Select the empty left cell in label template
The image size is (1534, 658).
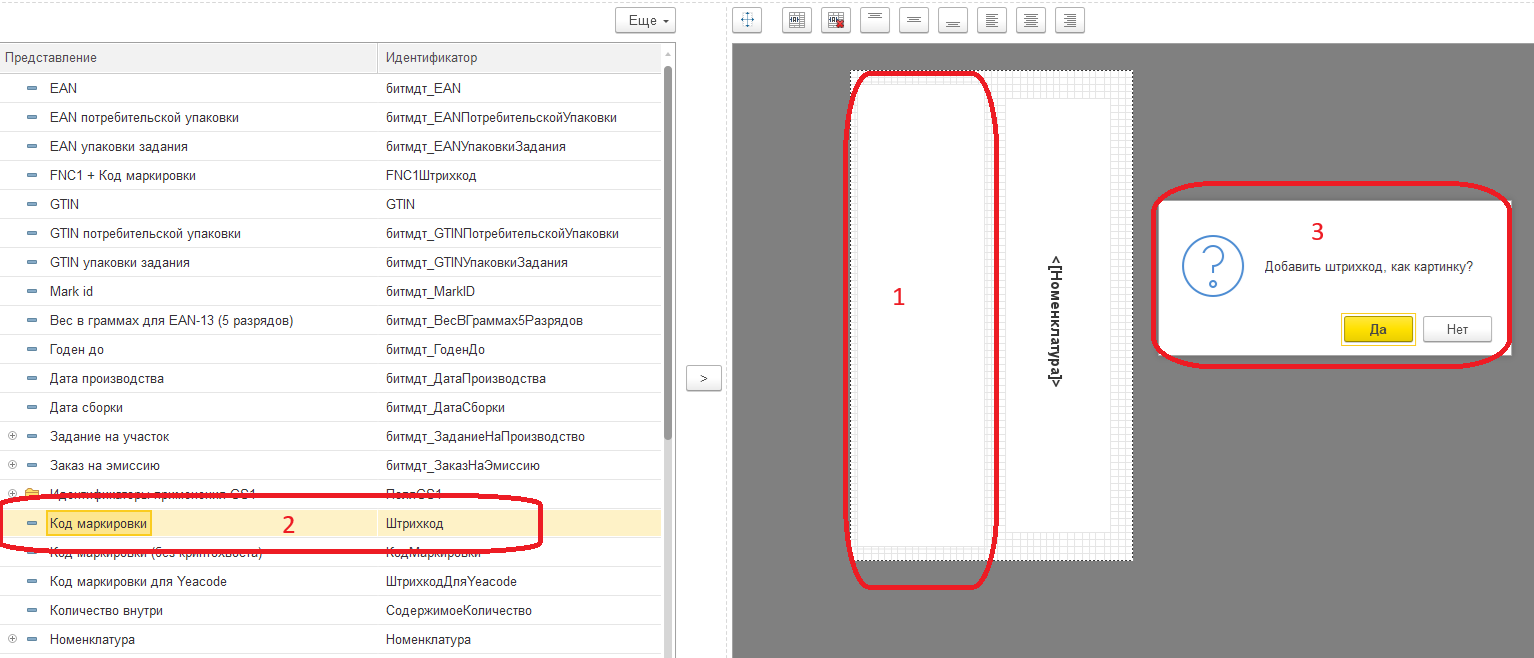click(x=921, y=313)
